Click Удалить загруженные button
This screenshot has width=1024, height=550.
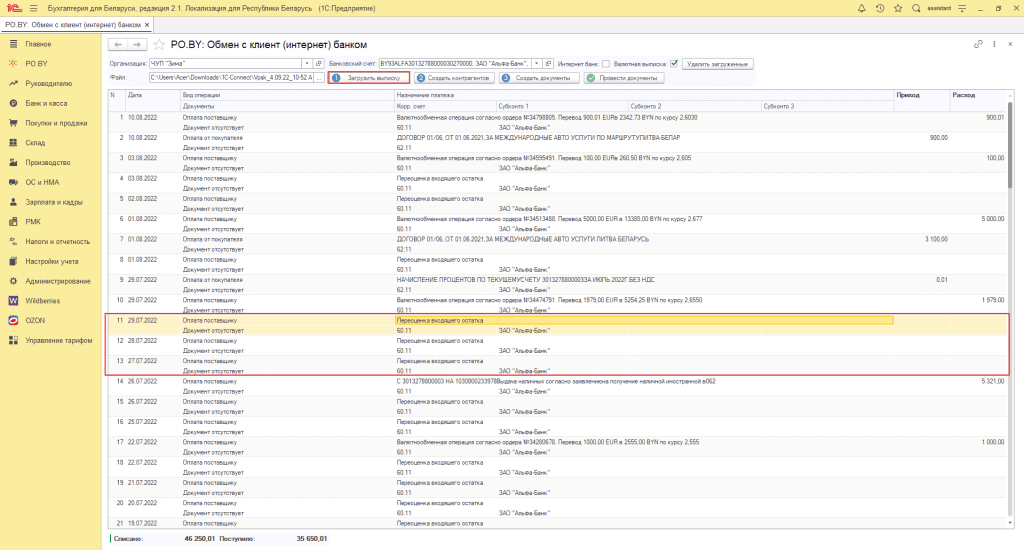coord(717,63)
